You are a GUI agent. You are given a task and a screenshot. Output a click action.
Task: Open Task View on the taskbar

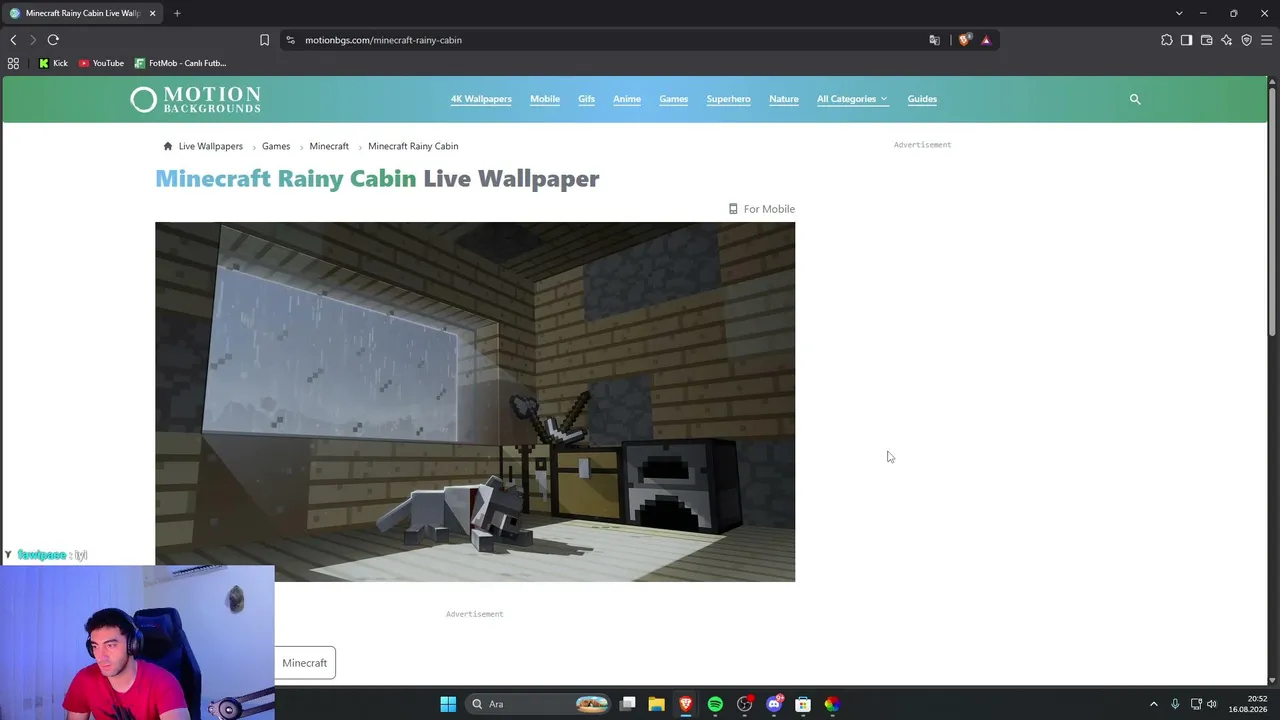tap(628, 704)
